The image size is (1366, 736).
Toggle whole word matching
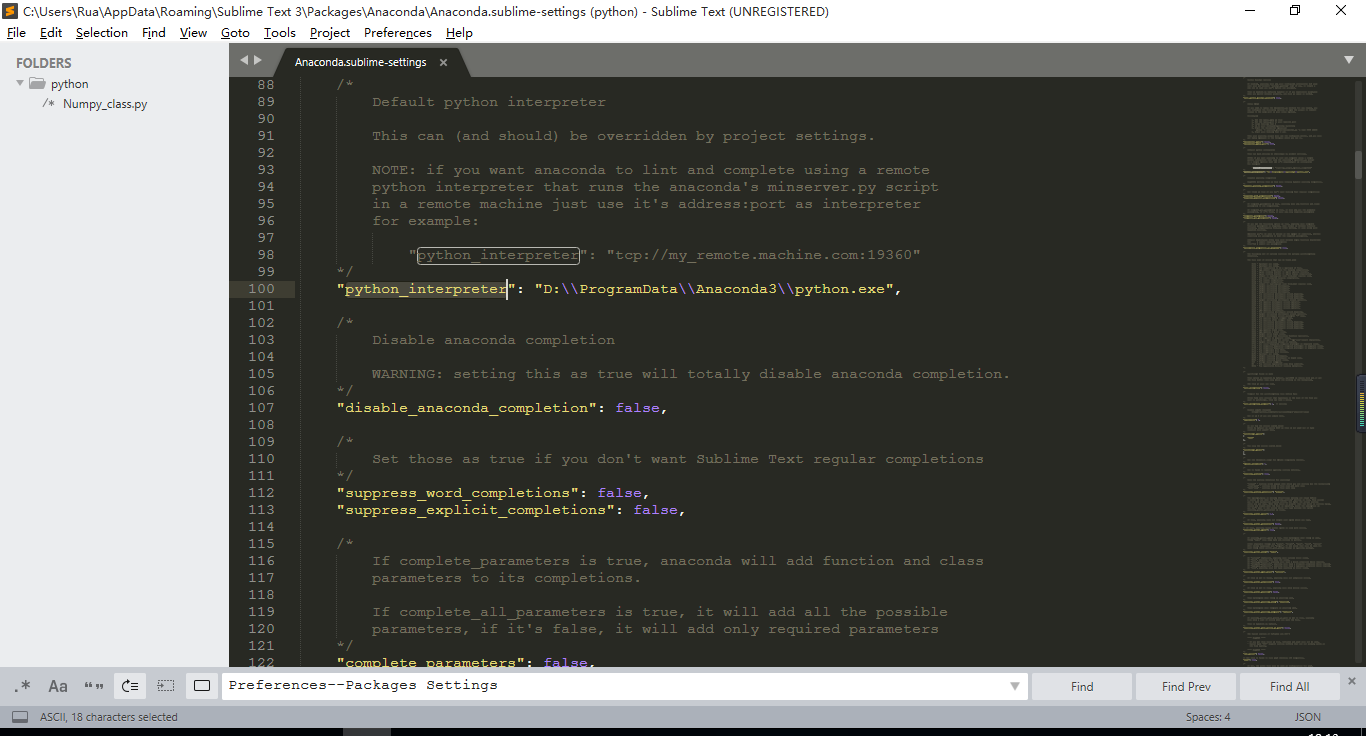(x=92, y=686)
